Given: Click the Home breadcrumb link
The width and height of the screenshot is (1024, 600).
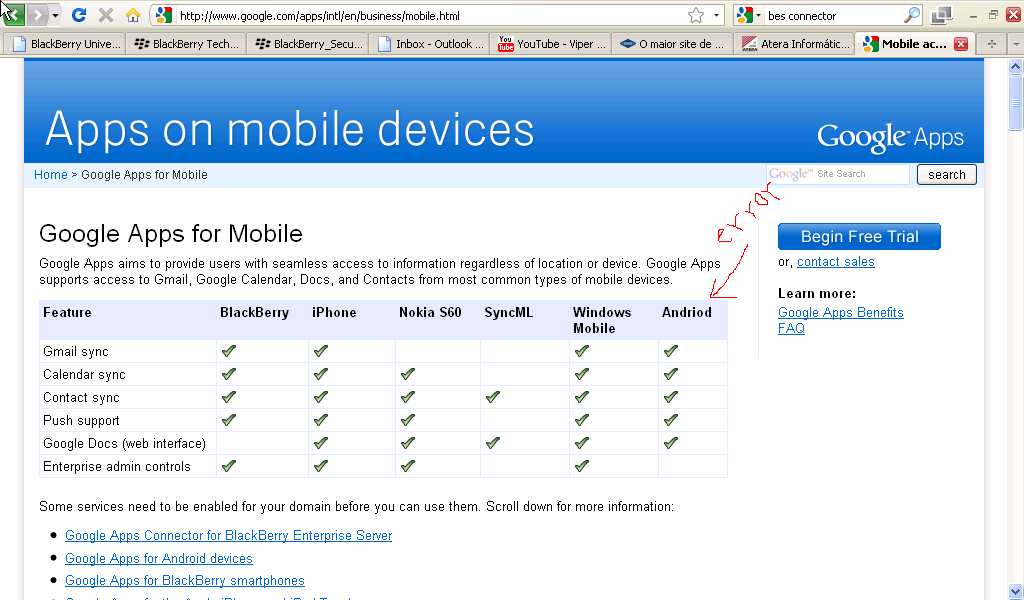Looking at the screenshot, I should pyautogui.click(x=50, y=175).
